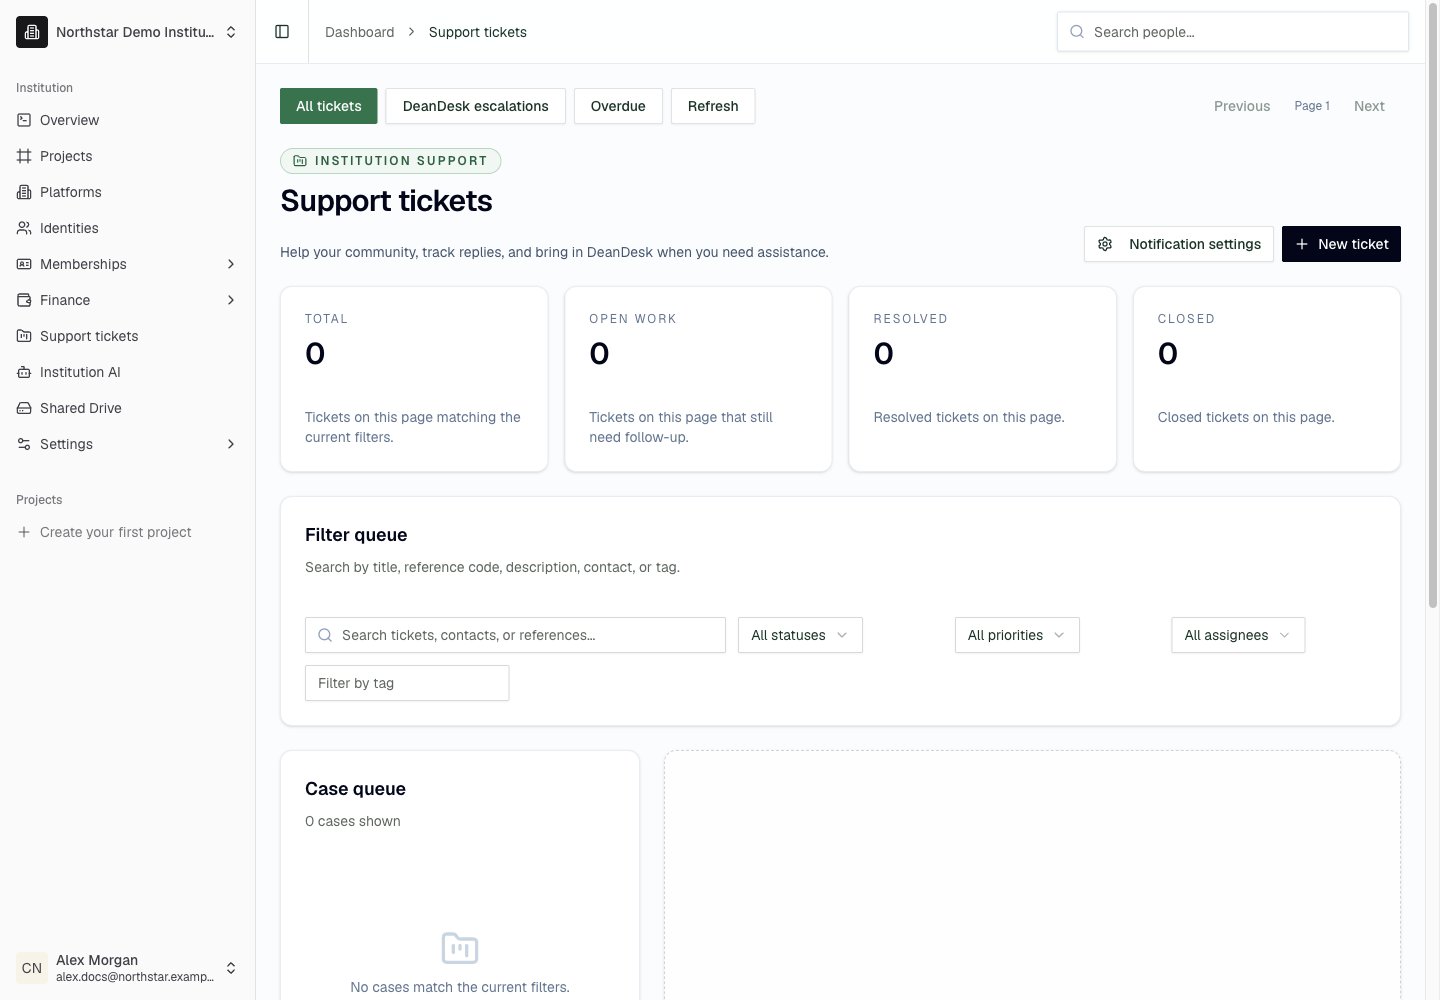Click the Institution Support badge
Viewport: 1440px width, 1000px height.
(x=390, y=160)
